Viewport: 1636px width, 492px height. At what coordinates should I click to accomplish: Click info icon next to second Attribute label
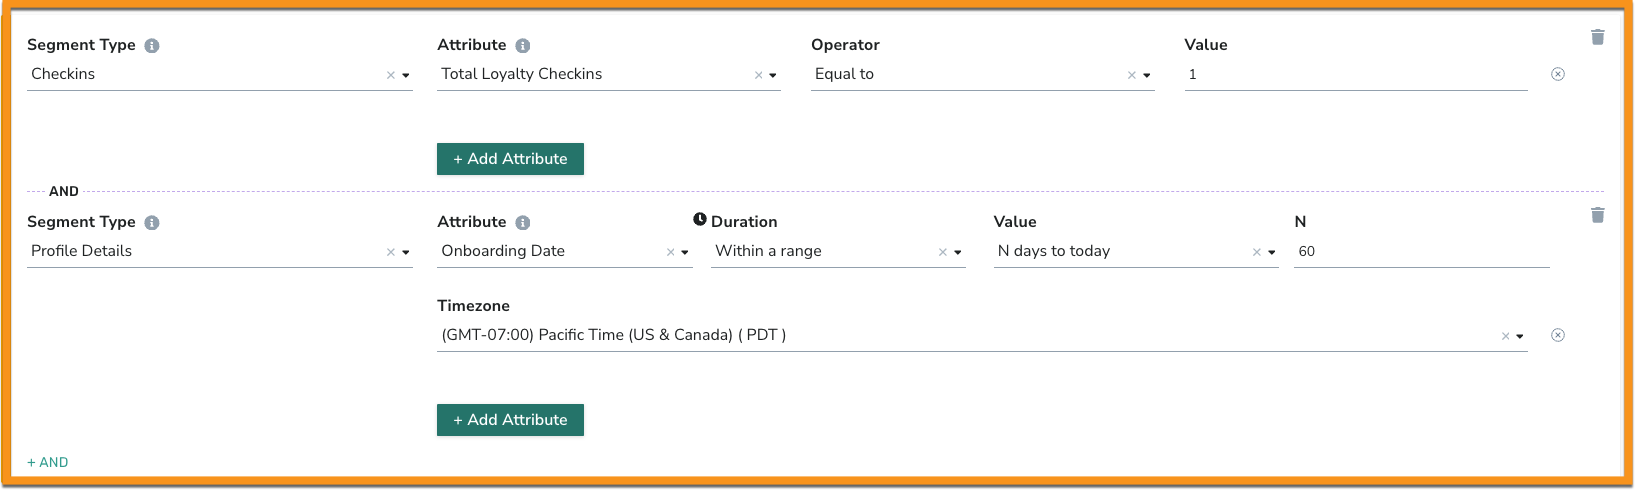523,223
